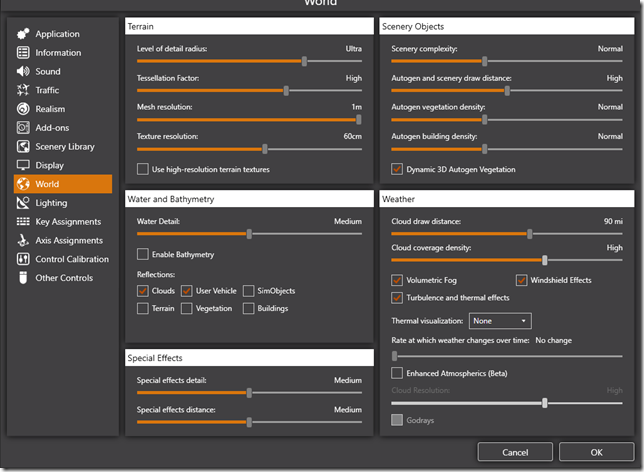
Task: Uncheck User Vehicle reflections
Action: (186, 291)
